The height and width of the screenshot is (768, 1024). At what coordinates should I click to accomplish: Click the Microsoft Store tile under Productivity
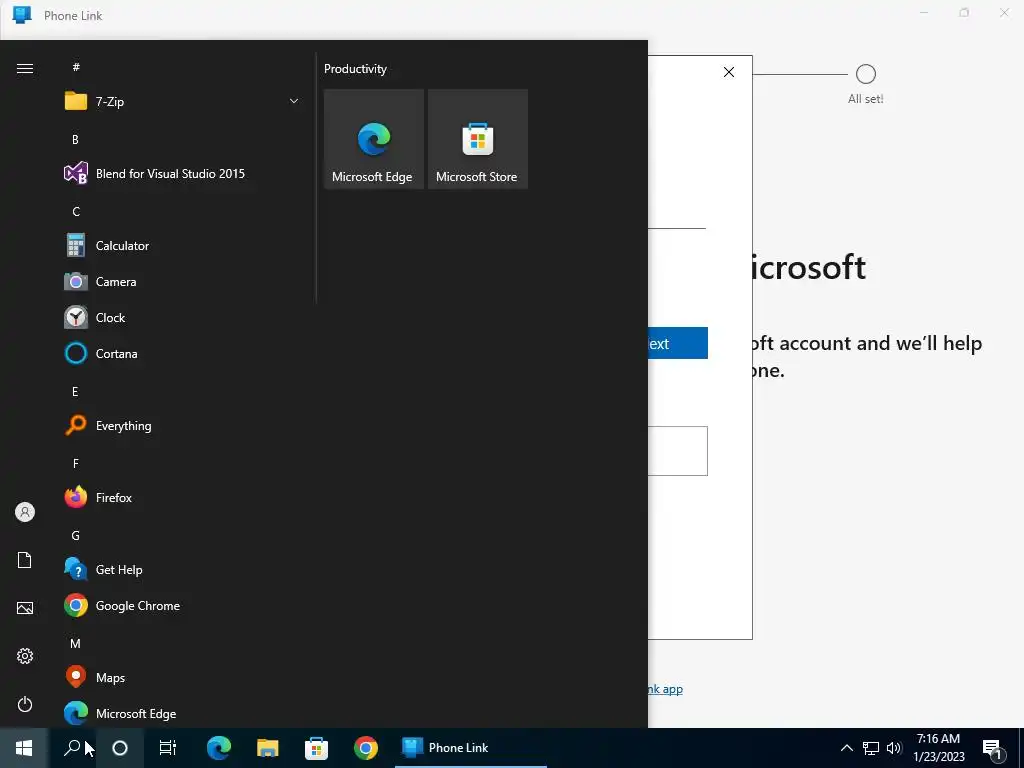(477, 139)
